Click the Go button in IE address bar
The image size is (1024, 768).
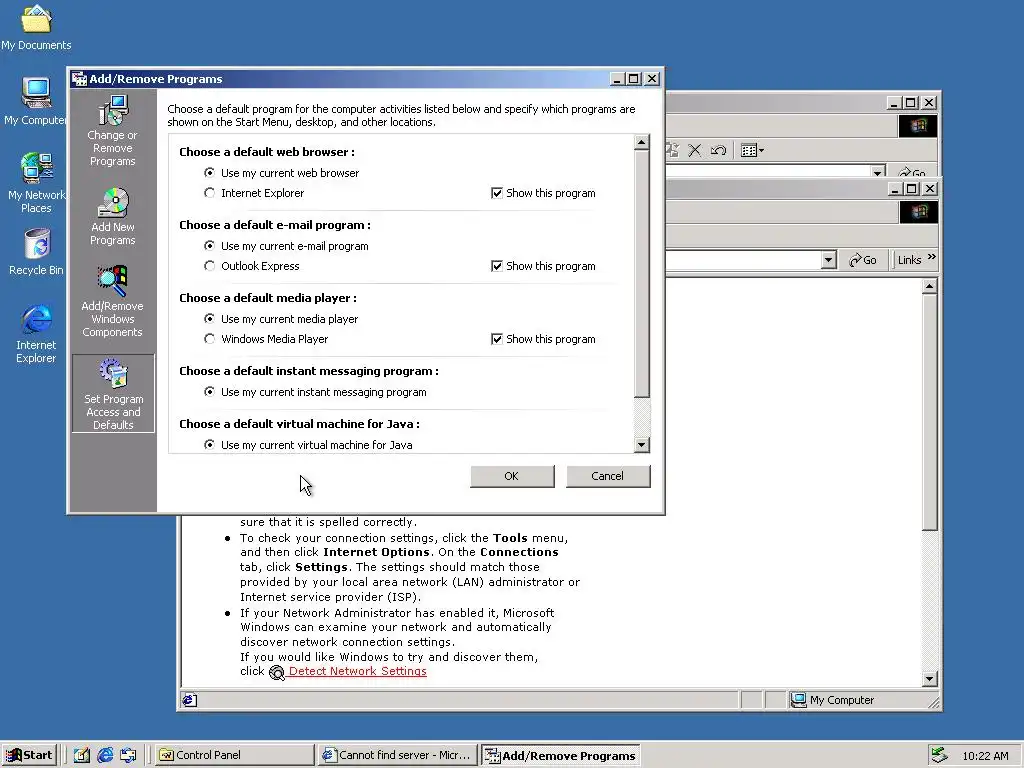point(863,260)
